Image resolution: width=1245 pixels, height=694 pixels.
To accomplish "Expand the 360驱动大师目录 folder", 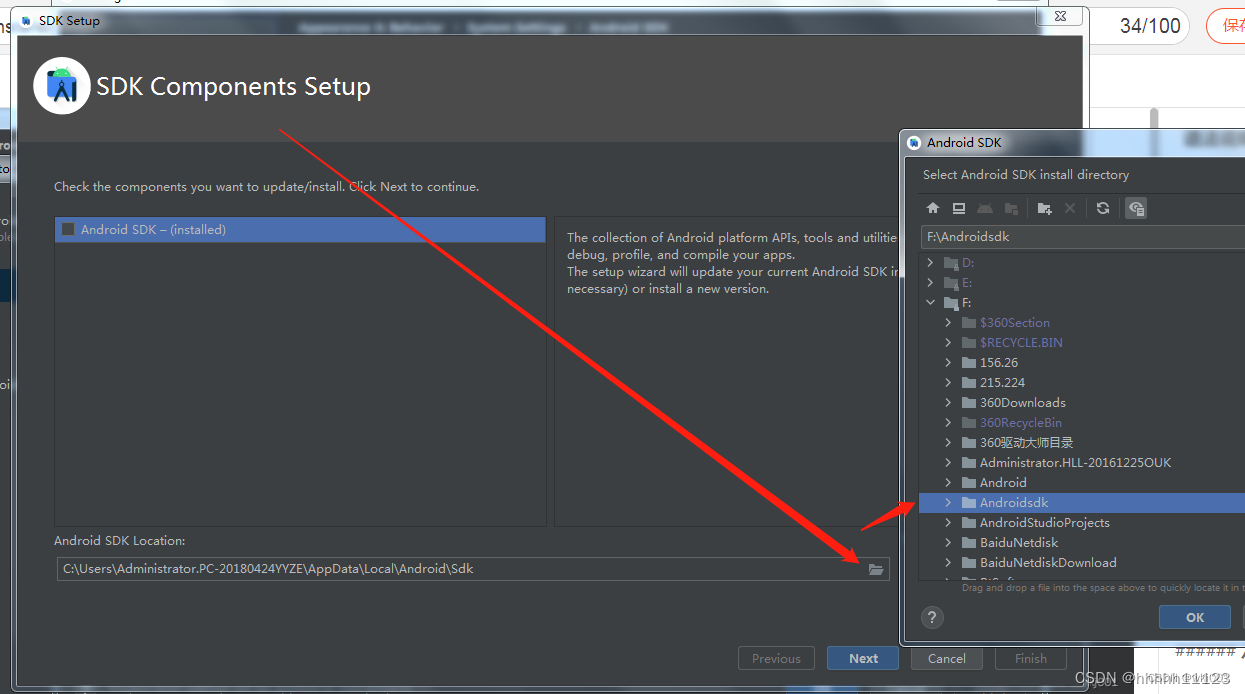I will (948, 443).
